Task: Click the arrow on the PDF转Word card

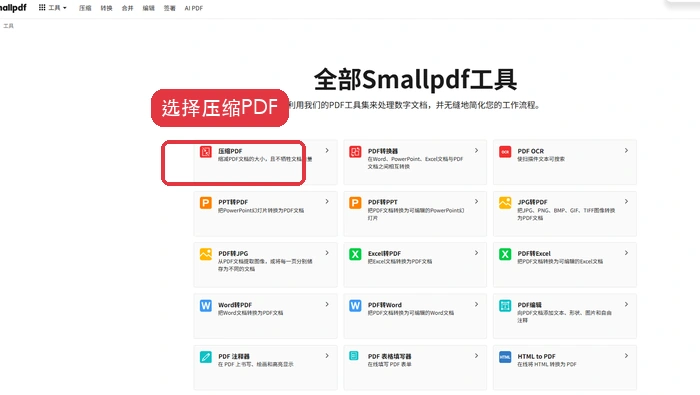Action: (476, 304)
